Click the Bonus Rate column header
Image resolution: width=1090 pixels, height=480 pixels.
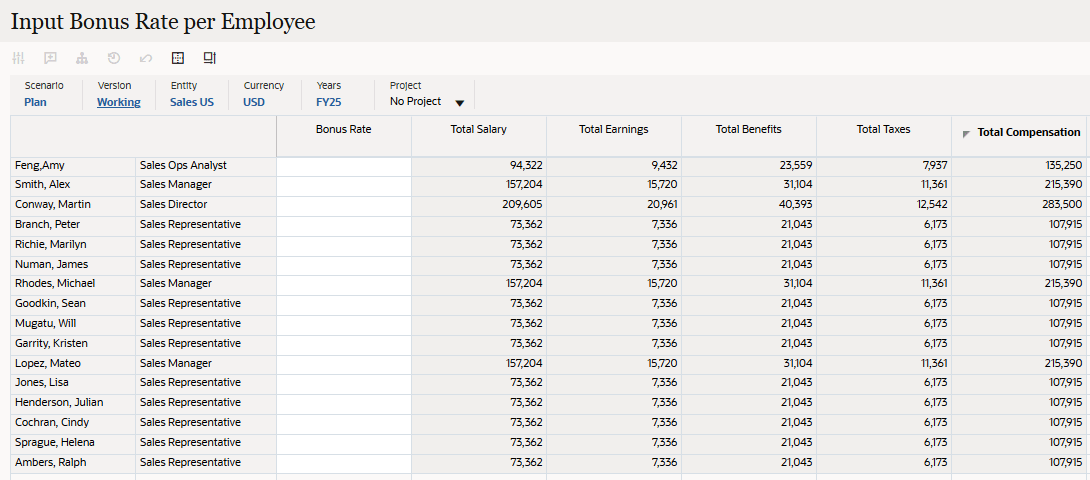click(x=343, y=129)
